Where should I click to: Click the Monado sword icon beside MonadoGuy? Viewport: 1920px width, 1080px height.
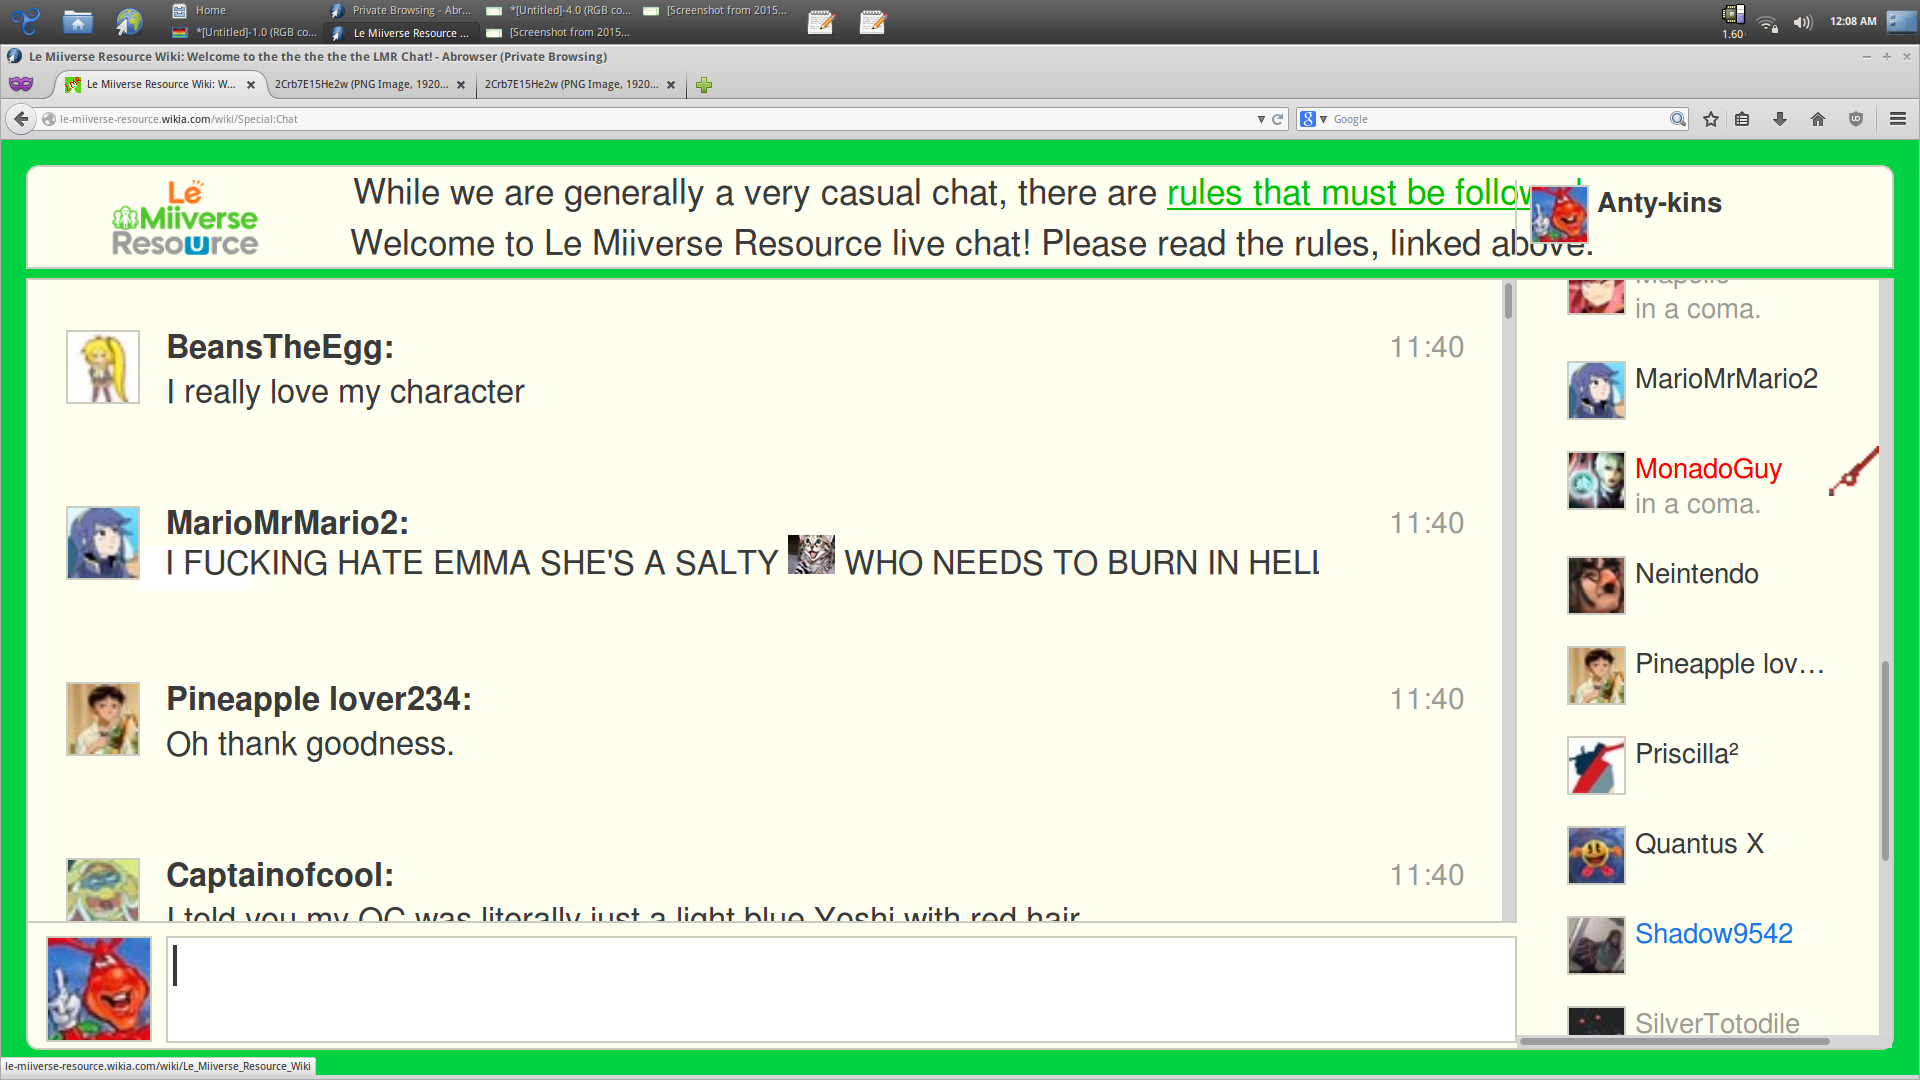click(1854, 471)
